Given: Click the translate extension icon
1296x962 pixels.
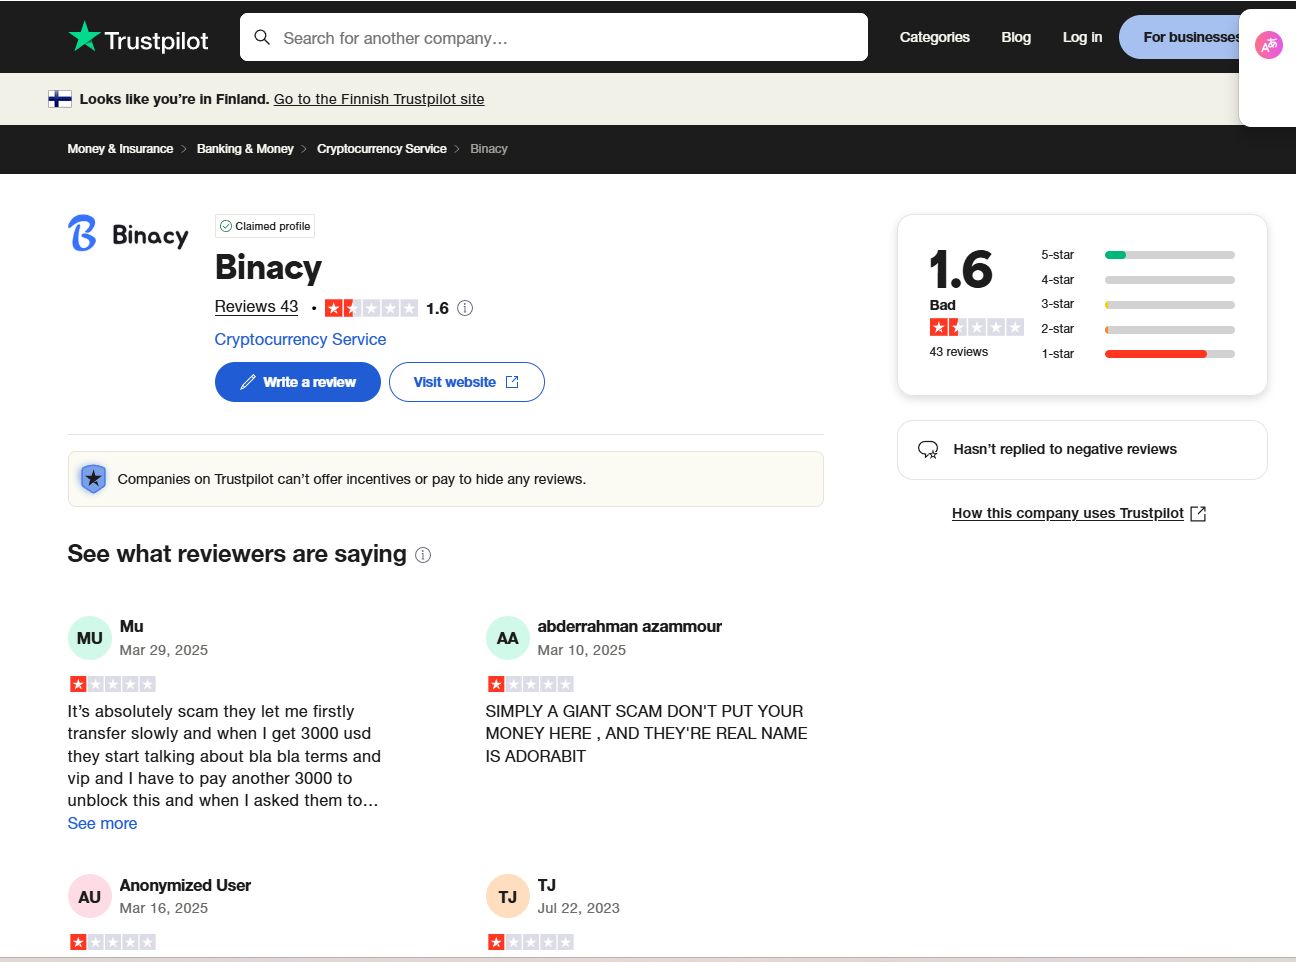Looking at the screenshot, I should pyautogui.click(x=1269, y=45).
